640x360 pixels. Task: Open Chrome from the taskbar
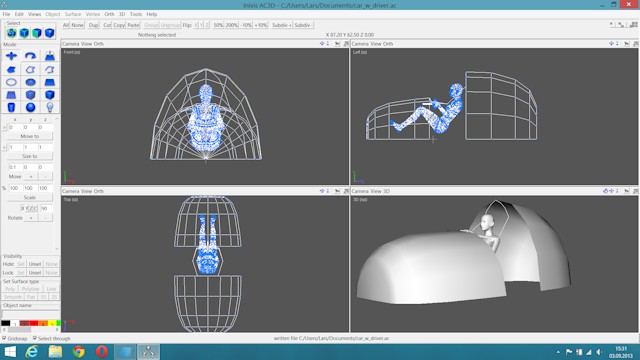[78, 351]
